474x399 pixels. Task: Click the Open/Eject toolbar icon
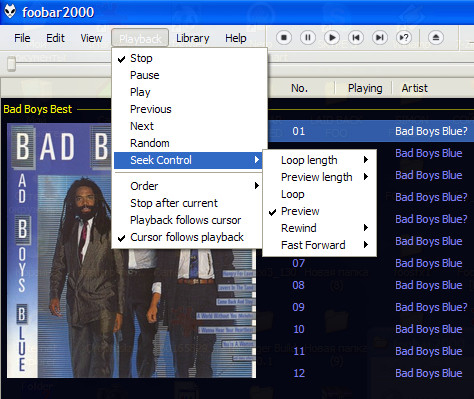point(436,38)
